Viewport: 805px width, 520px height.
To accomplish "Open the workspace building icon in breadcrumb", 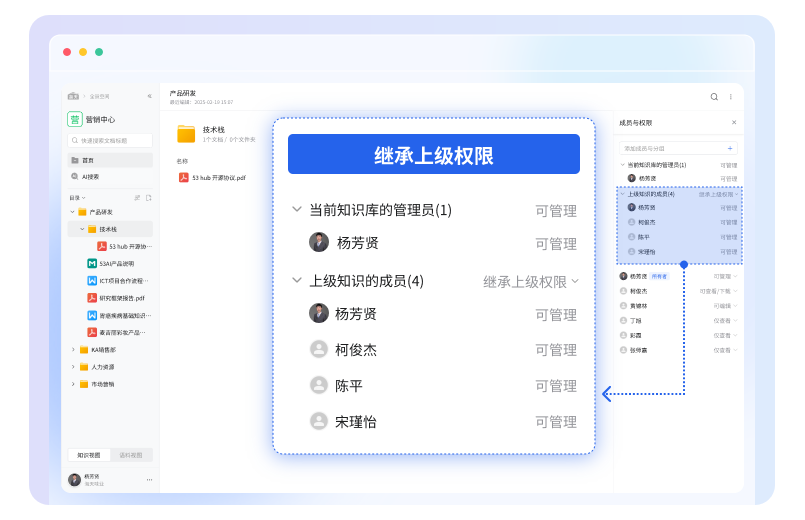I will coord(73,96).
